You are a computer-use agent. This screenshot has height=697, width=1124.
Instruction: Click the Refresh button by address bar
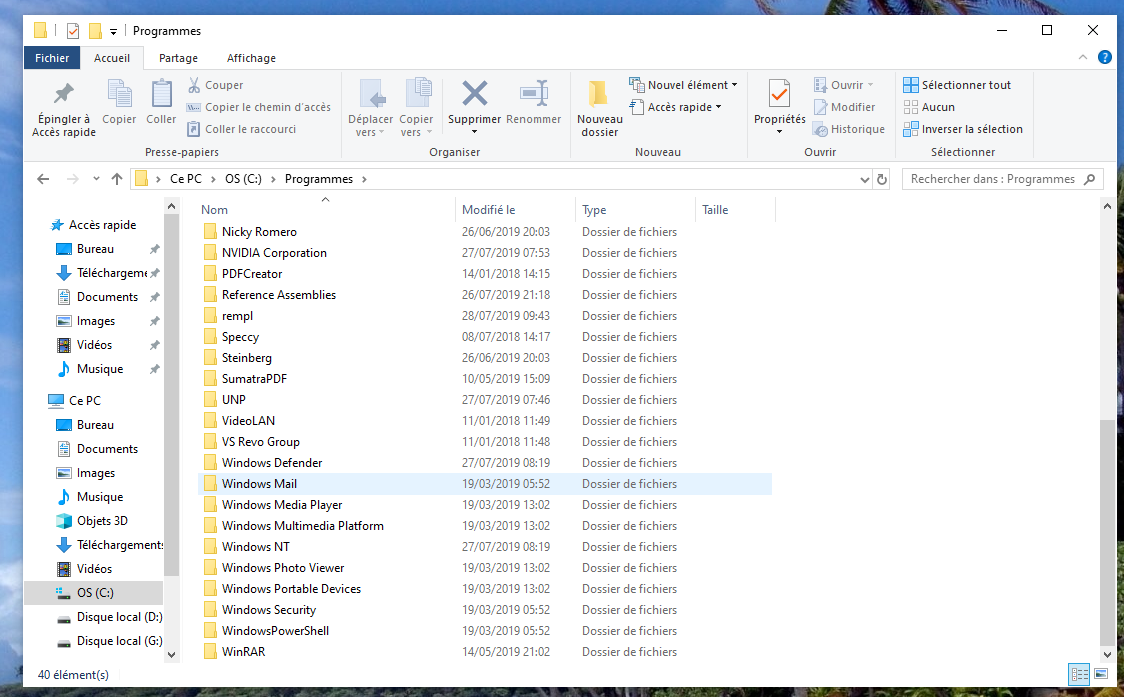point(882,179)
